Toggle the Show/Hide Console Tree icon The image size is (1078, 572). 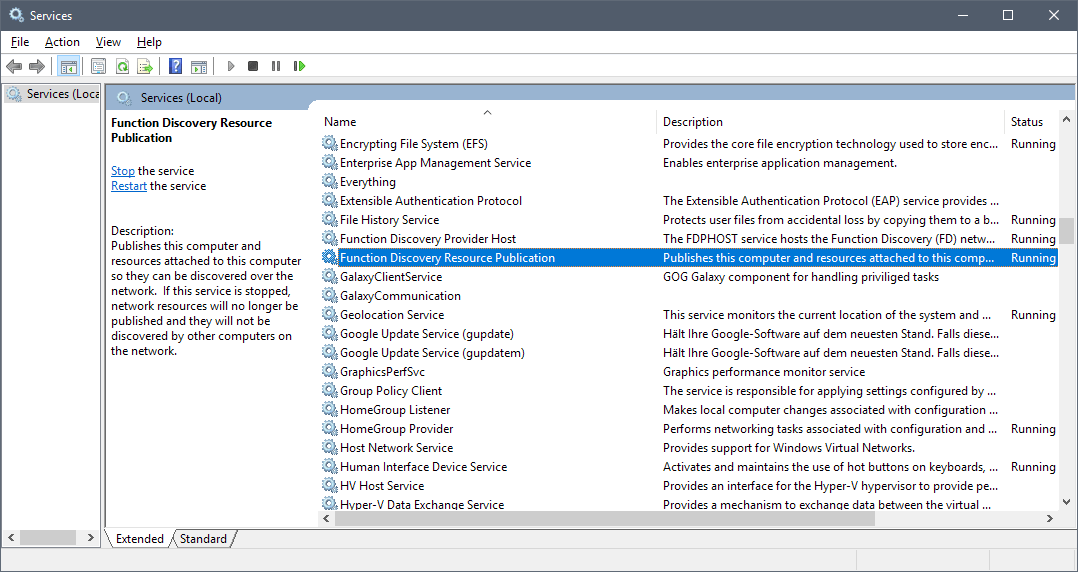68,66
